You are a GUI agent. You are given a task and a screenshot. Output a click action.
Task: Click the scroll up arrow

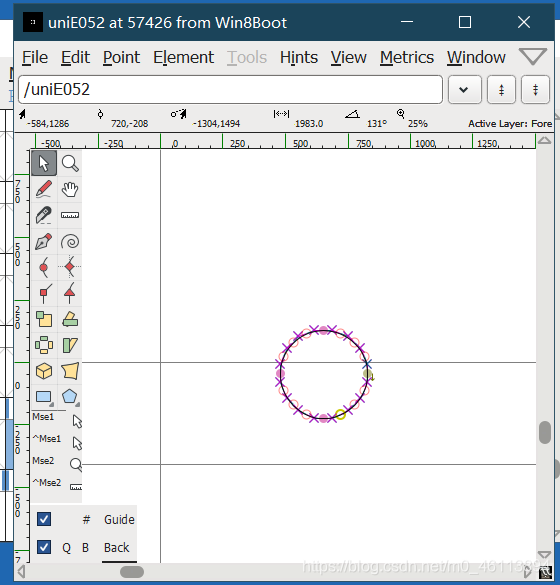point(545,141)
